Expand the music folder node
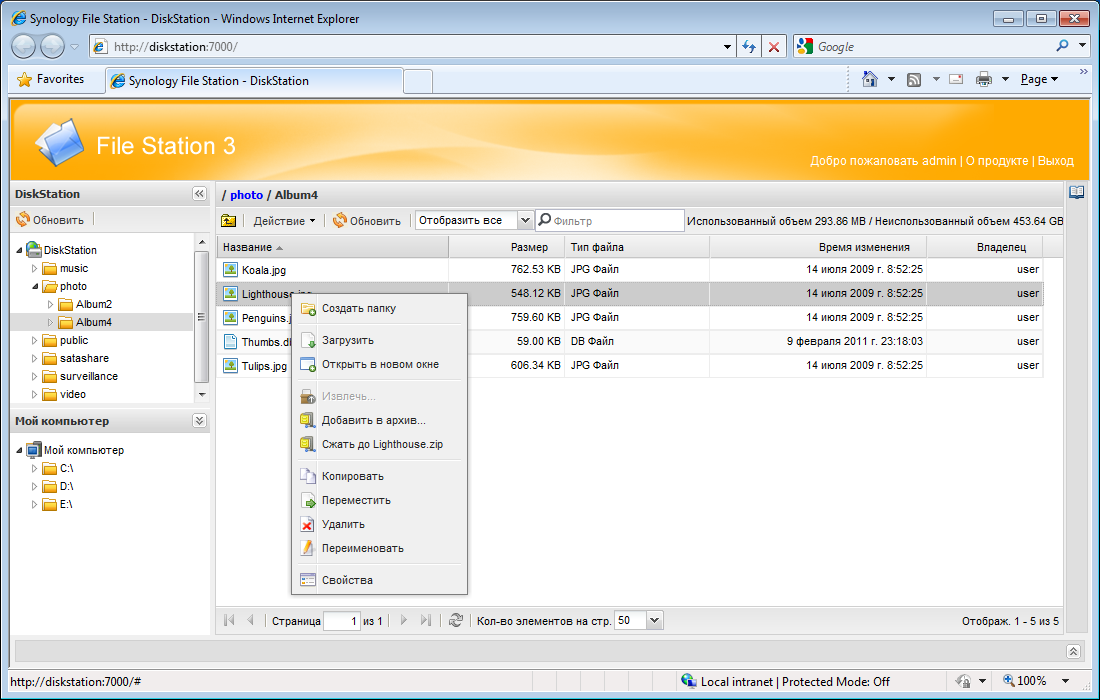The image size is (1100, 700). pyautogui.click(x=34, y=268)
